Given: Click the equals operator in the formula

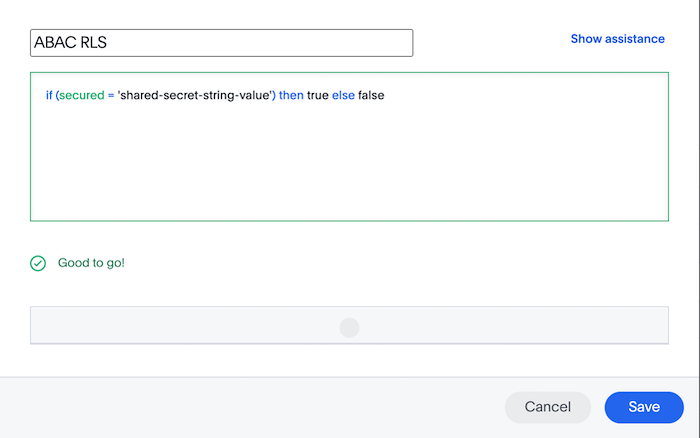Looking at the screenshot, I should tap(111, 95).
